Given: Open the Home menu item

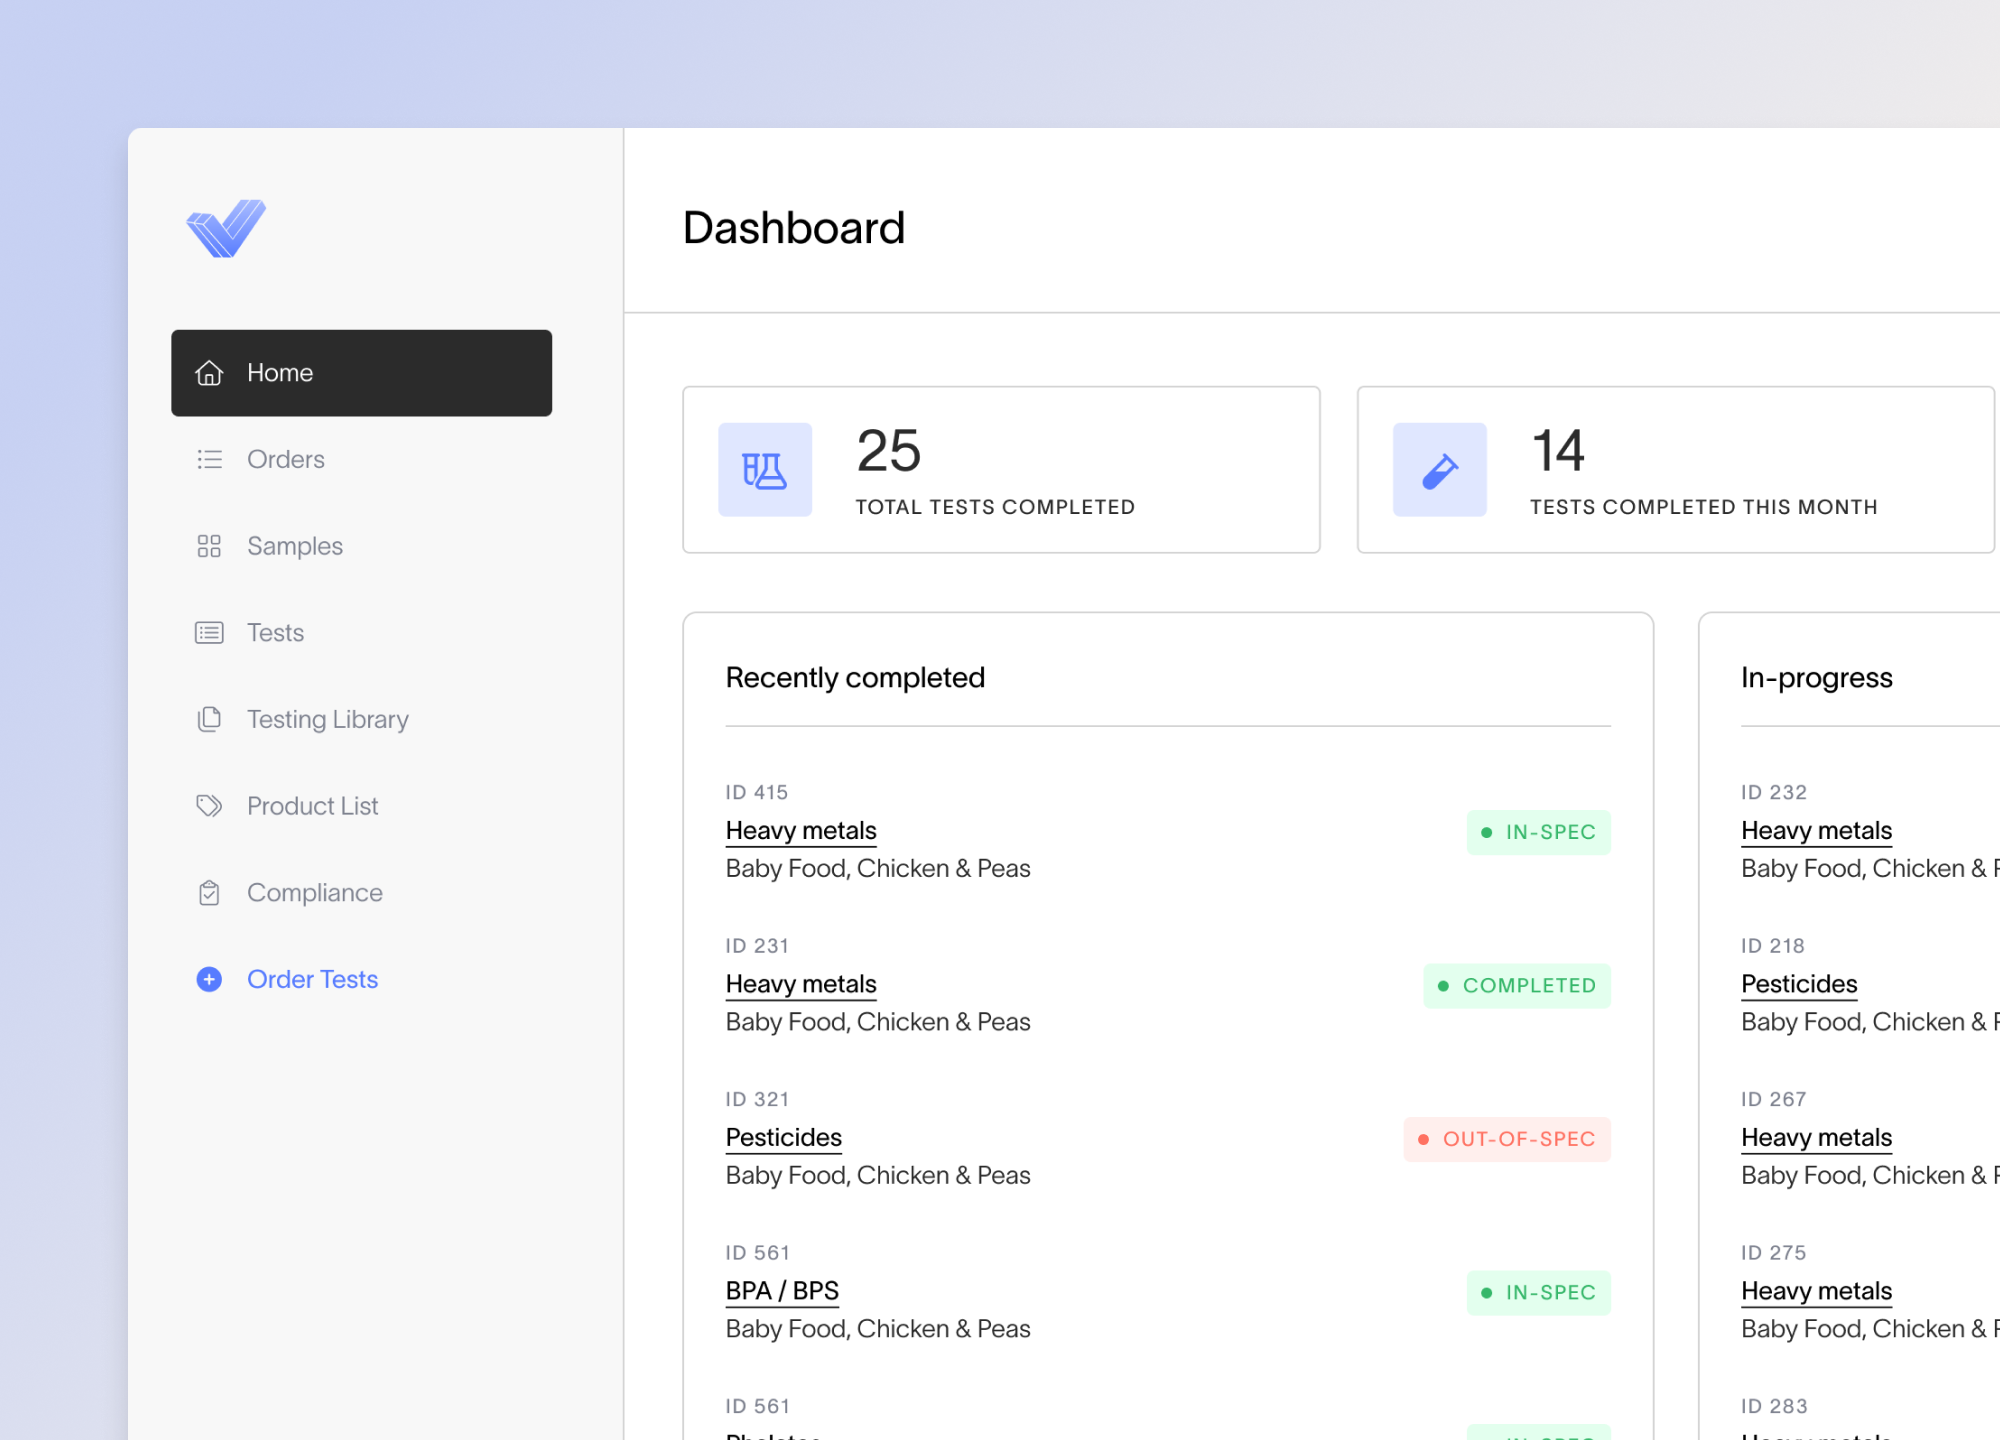Looking at the screenshot, I should 361,373.
